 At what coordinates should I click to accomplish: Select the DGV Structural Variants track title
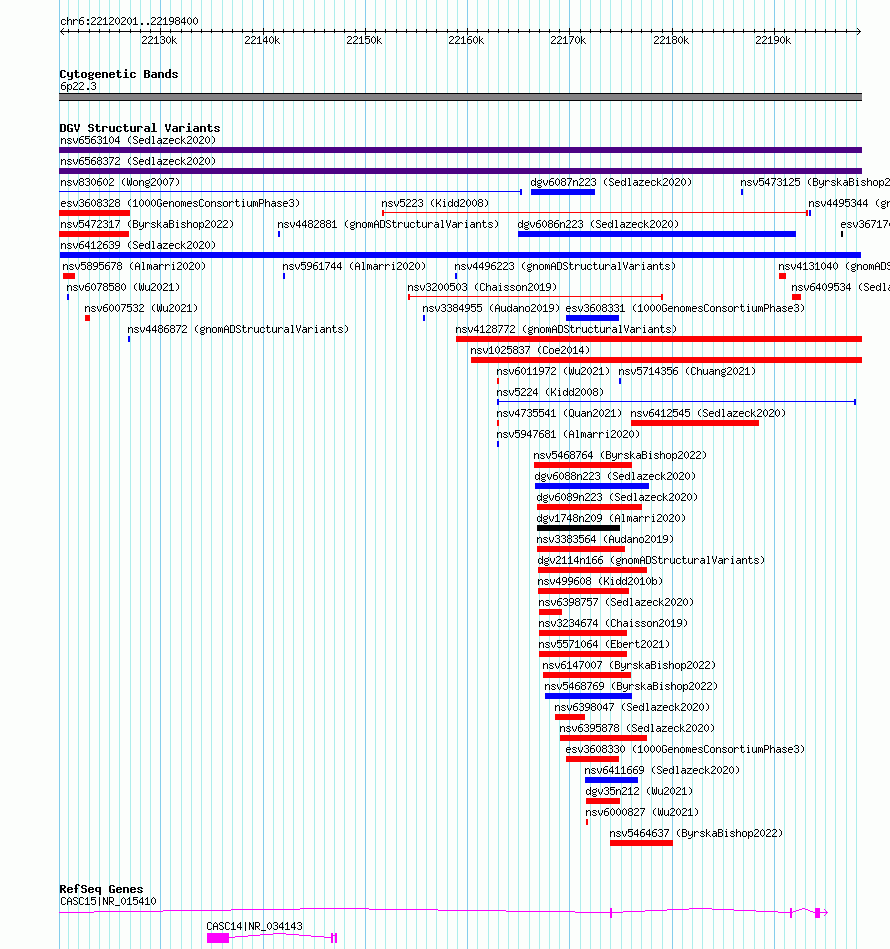(x=140, y=128)
